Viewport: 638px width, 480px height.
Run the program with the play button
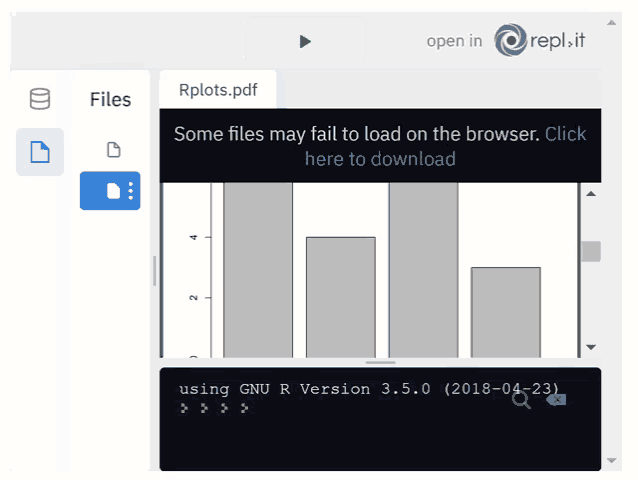coord(305,41)
